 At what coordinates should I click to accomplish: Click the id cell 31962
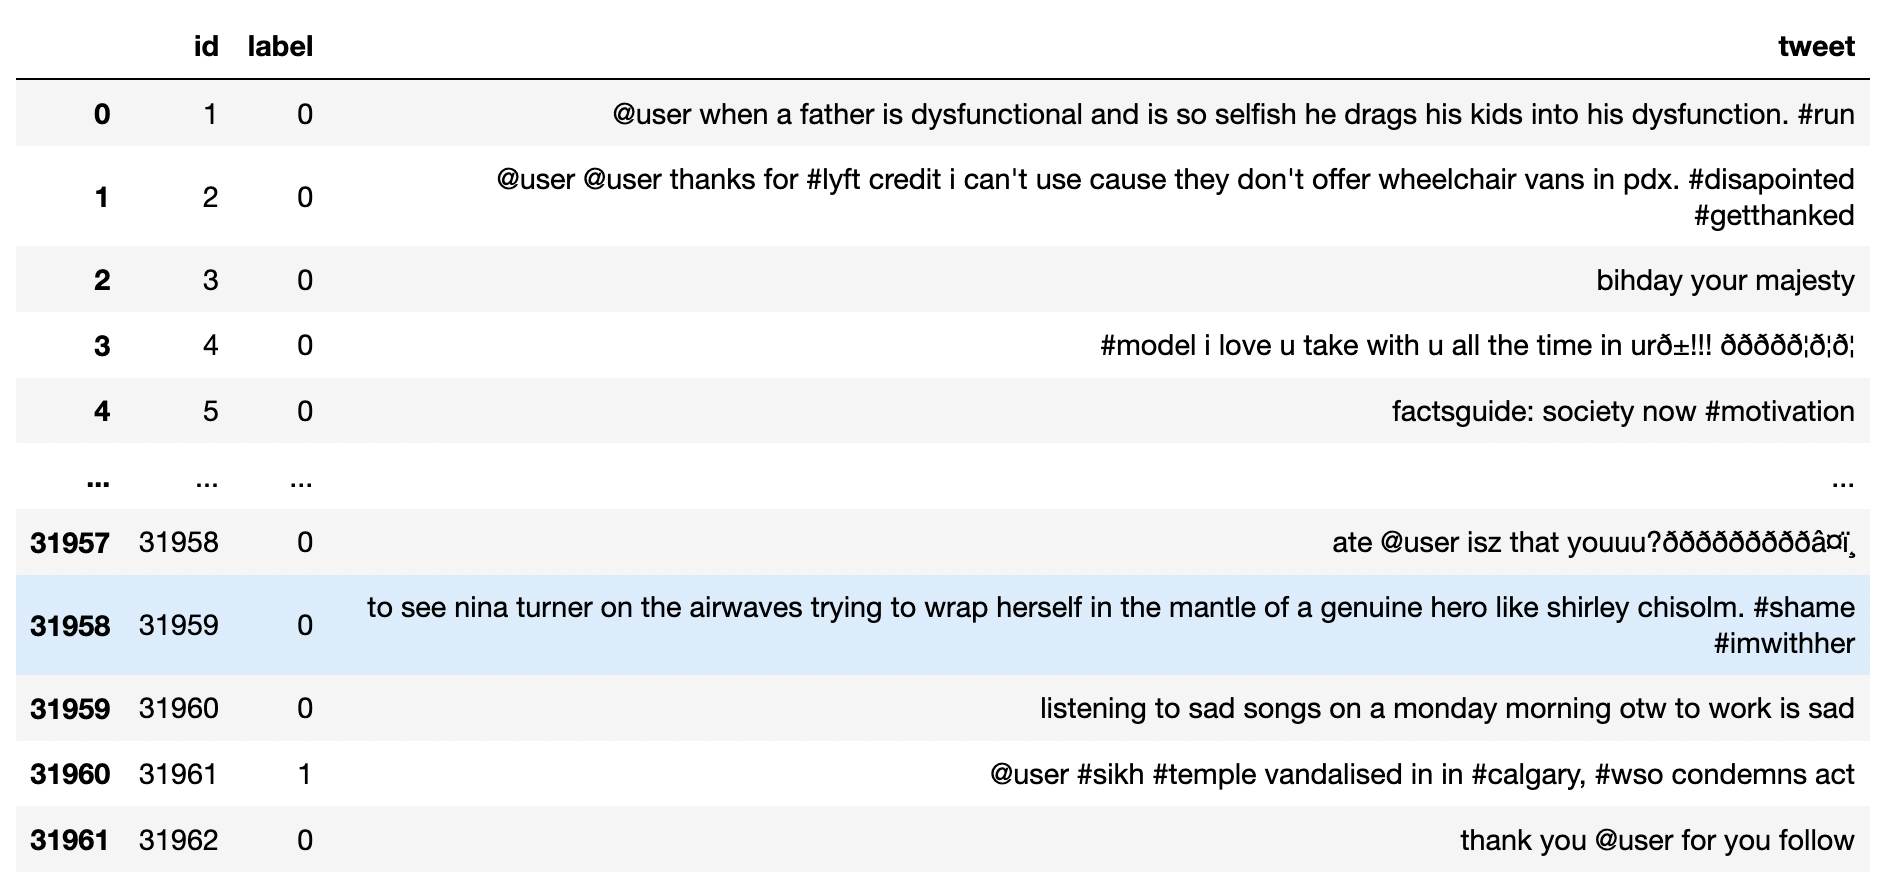(x=178, y=840)
